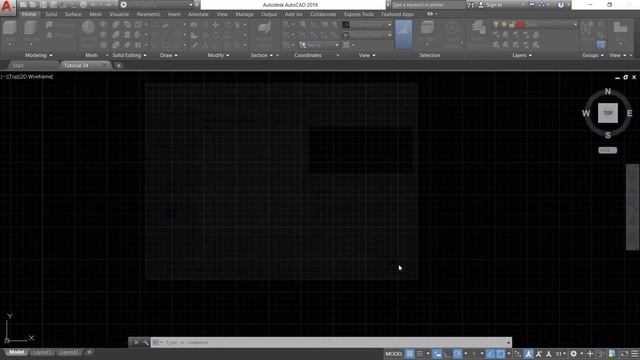This screenshot has height=360, width=640.
Task: Click the W compass point on ViewCube
Action: [x=586, y=113]
